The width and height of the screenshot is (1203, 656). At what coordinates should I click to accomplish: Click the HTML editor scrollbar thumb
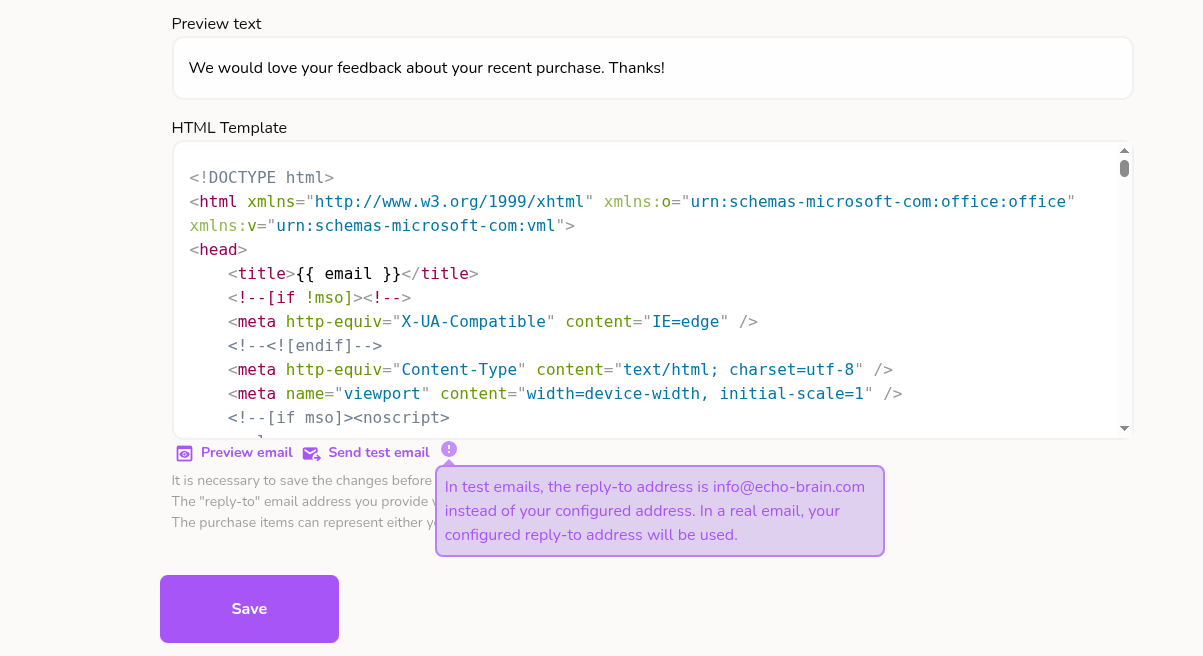point(1124,168)
